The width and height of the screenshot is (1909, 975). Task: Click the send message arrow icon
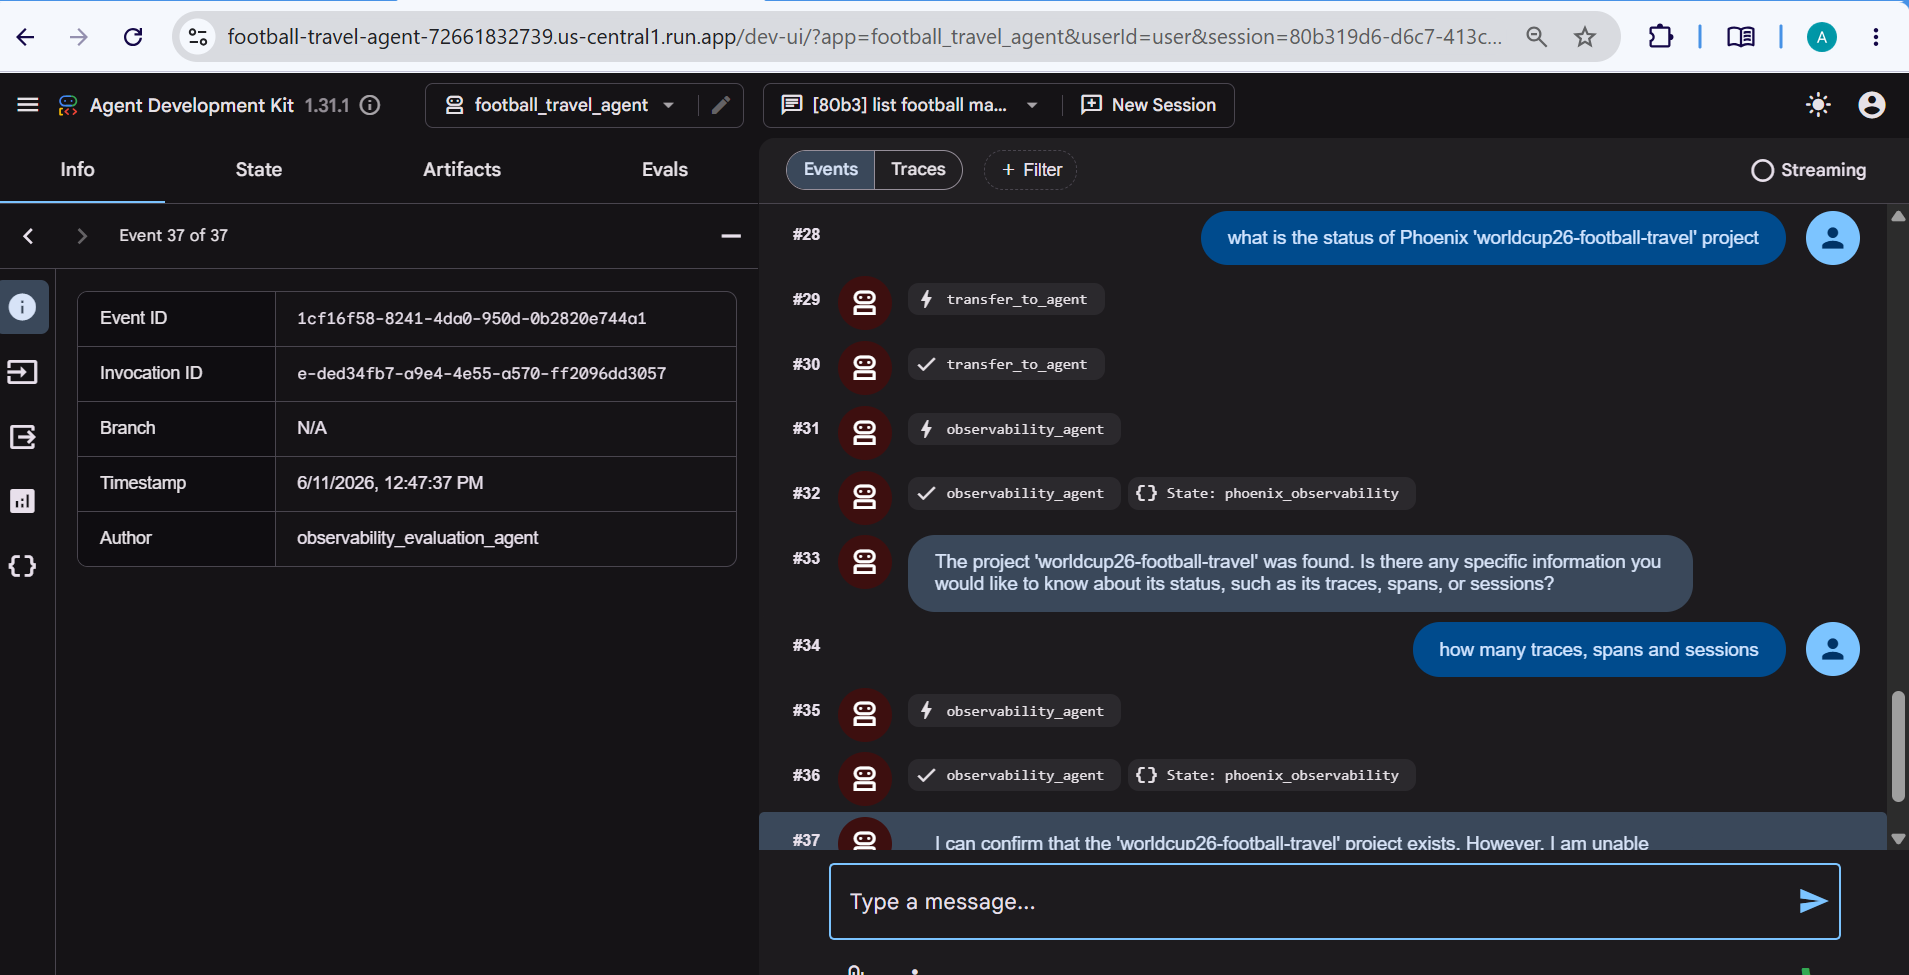click(1813, 901)
